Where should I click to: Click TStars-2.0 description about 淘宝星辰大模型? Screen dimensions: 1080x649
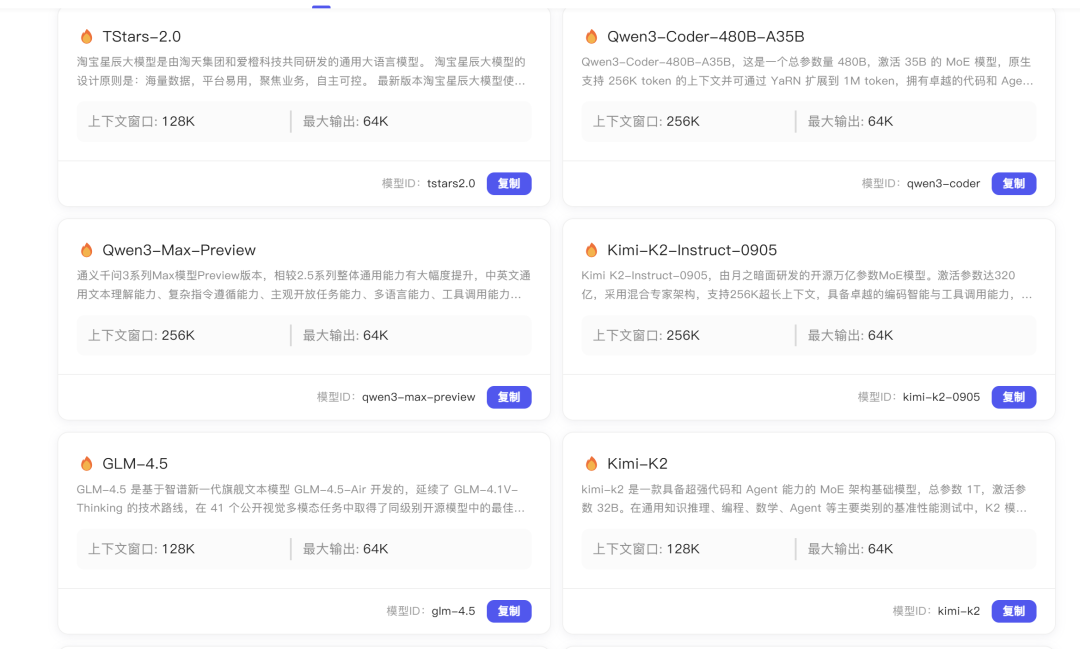(x=301, y=71)
